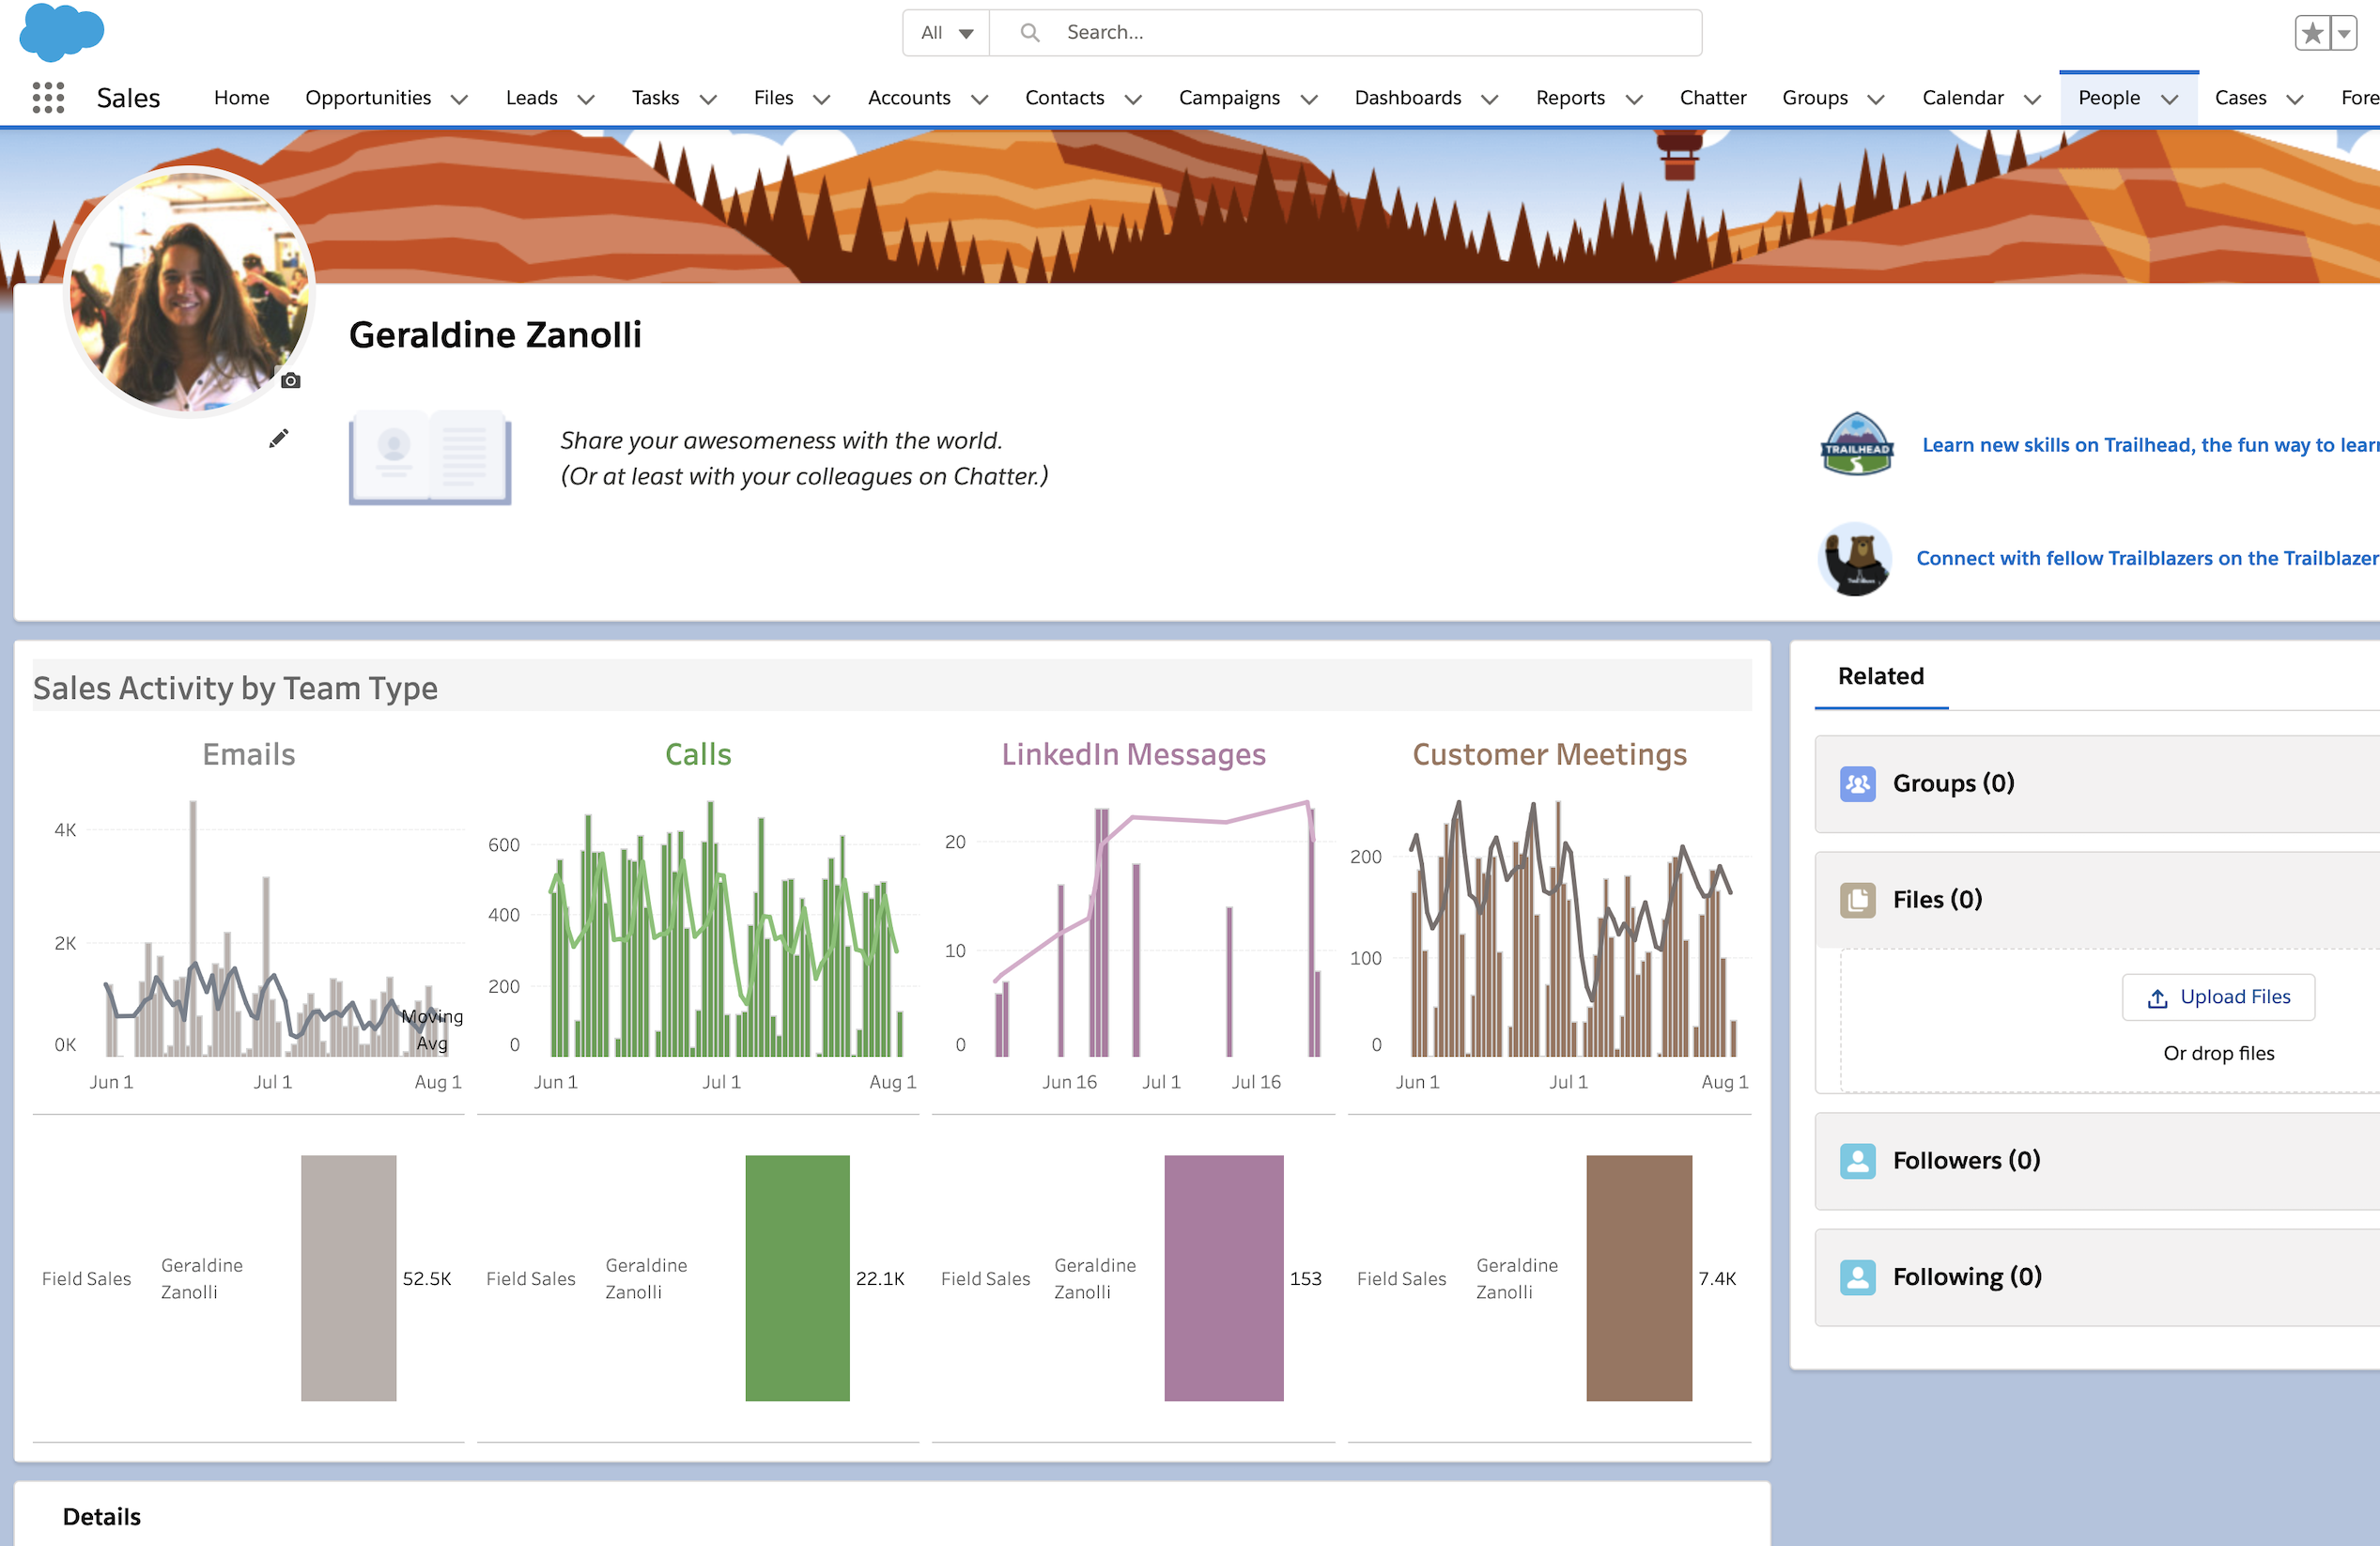
Task: Click the Salesforce cloud logo
Action: 61,33
